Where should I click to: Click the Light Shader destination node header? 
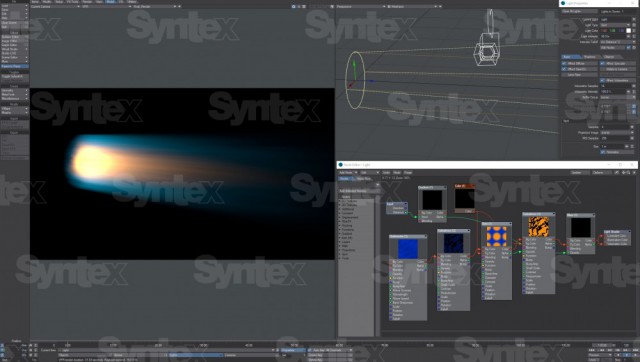(617, 232)
